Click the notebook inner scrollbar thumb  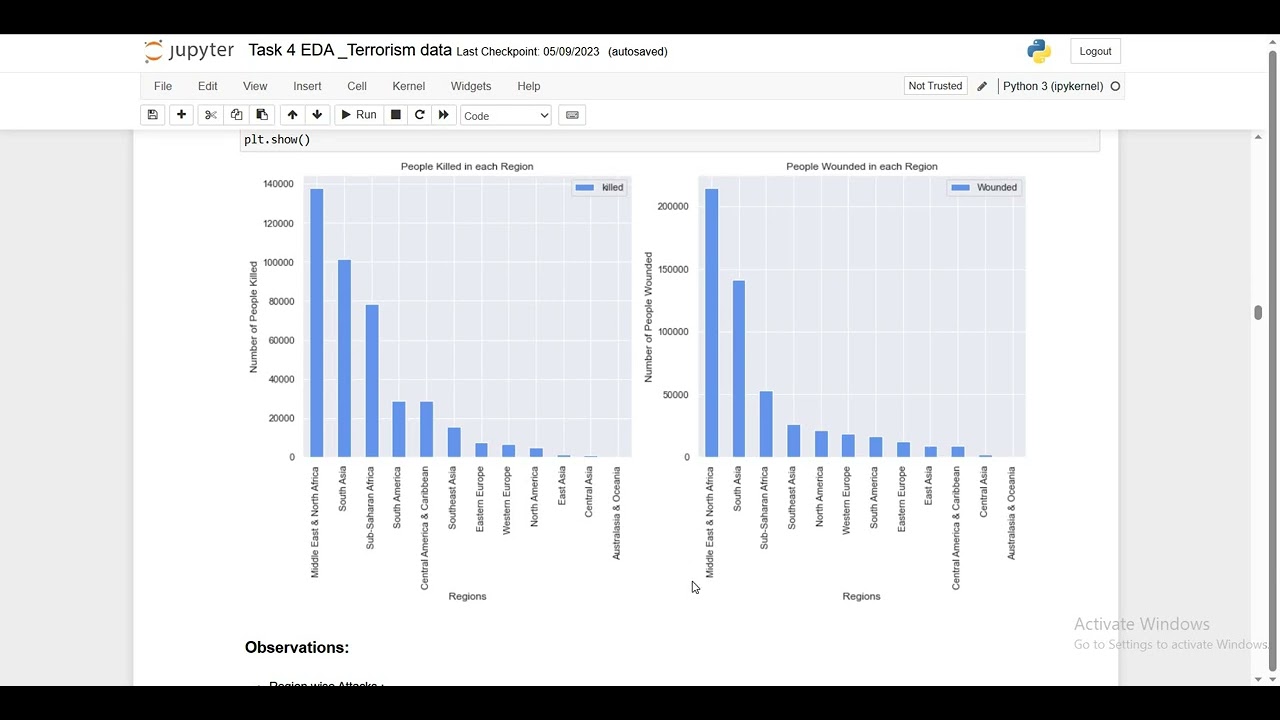pos(1258,313)
